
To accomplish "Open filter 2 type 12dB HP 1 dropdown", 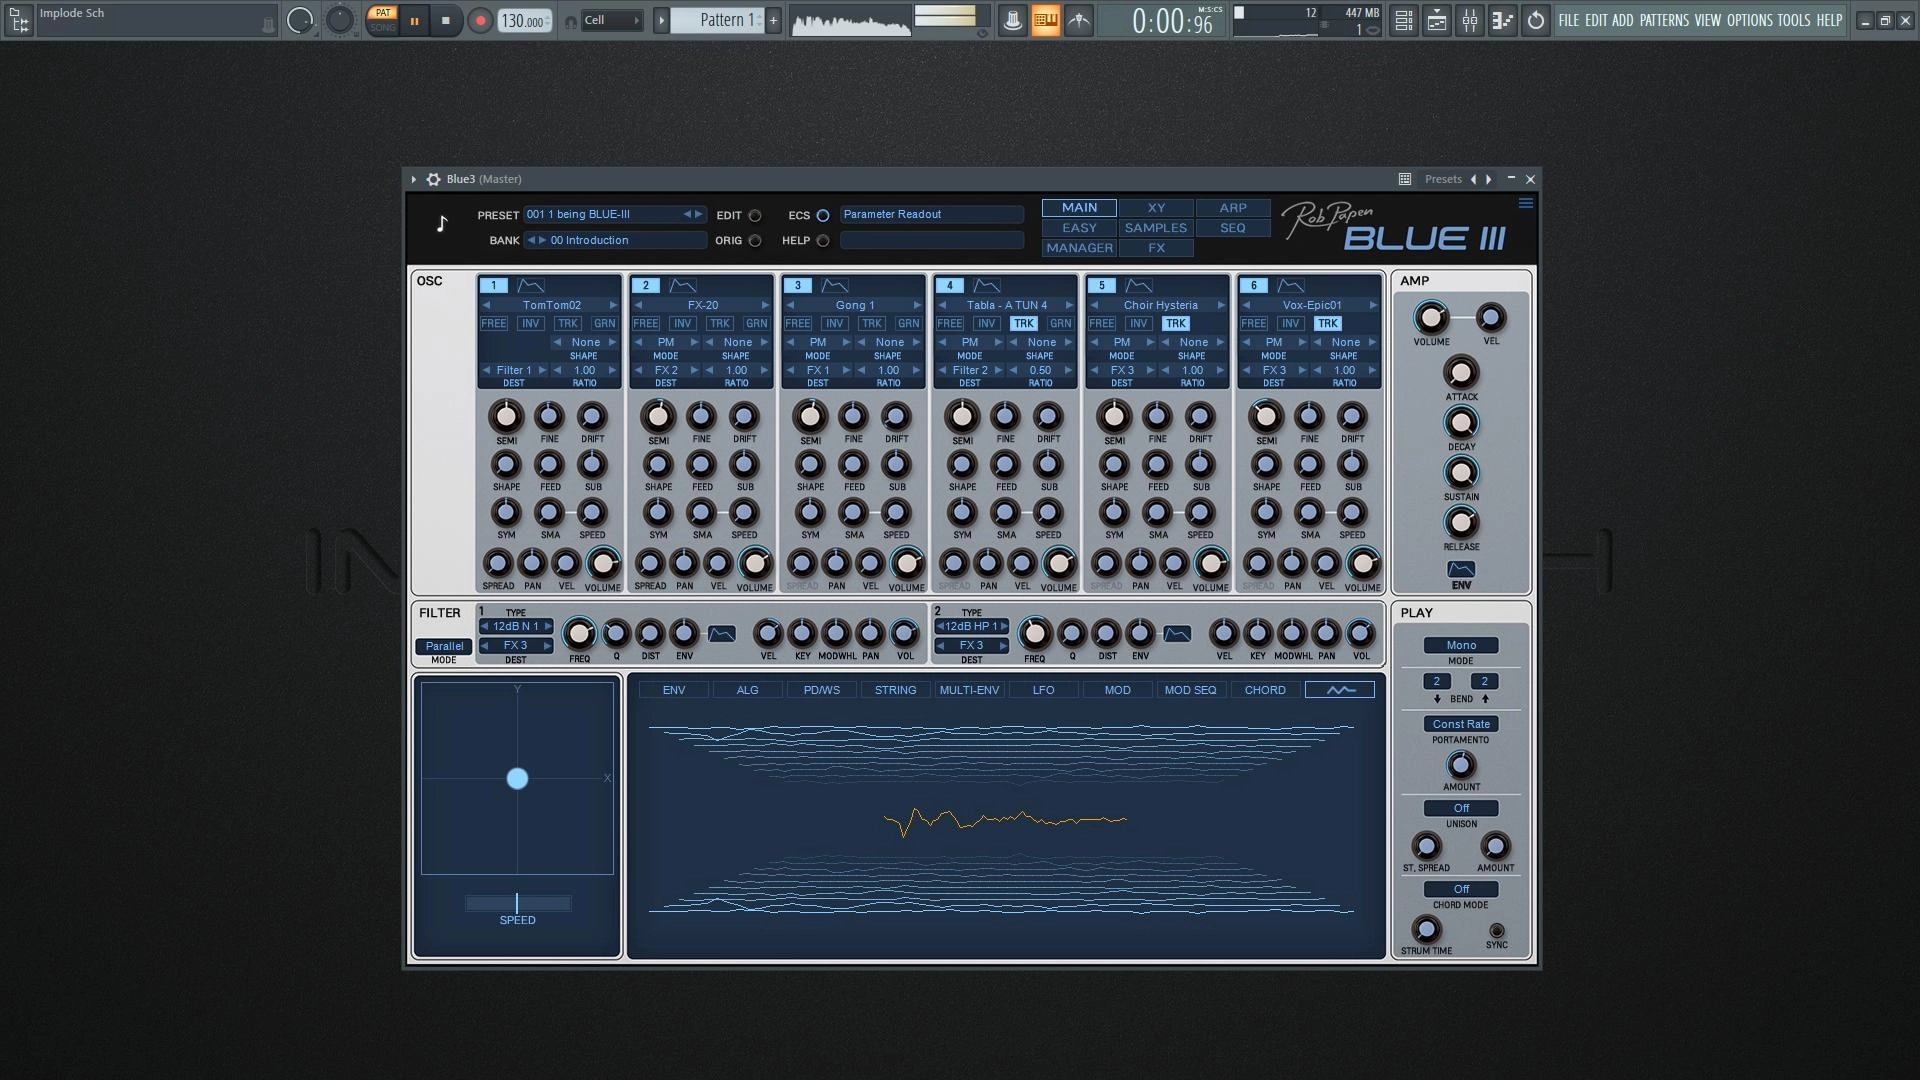I will (x=972, y=626).
